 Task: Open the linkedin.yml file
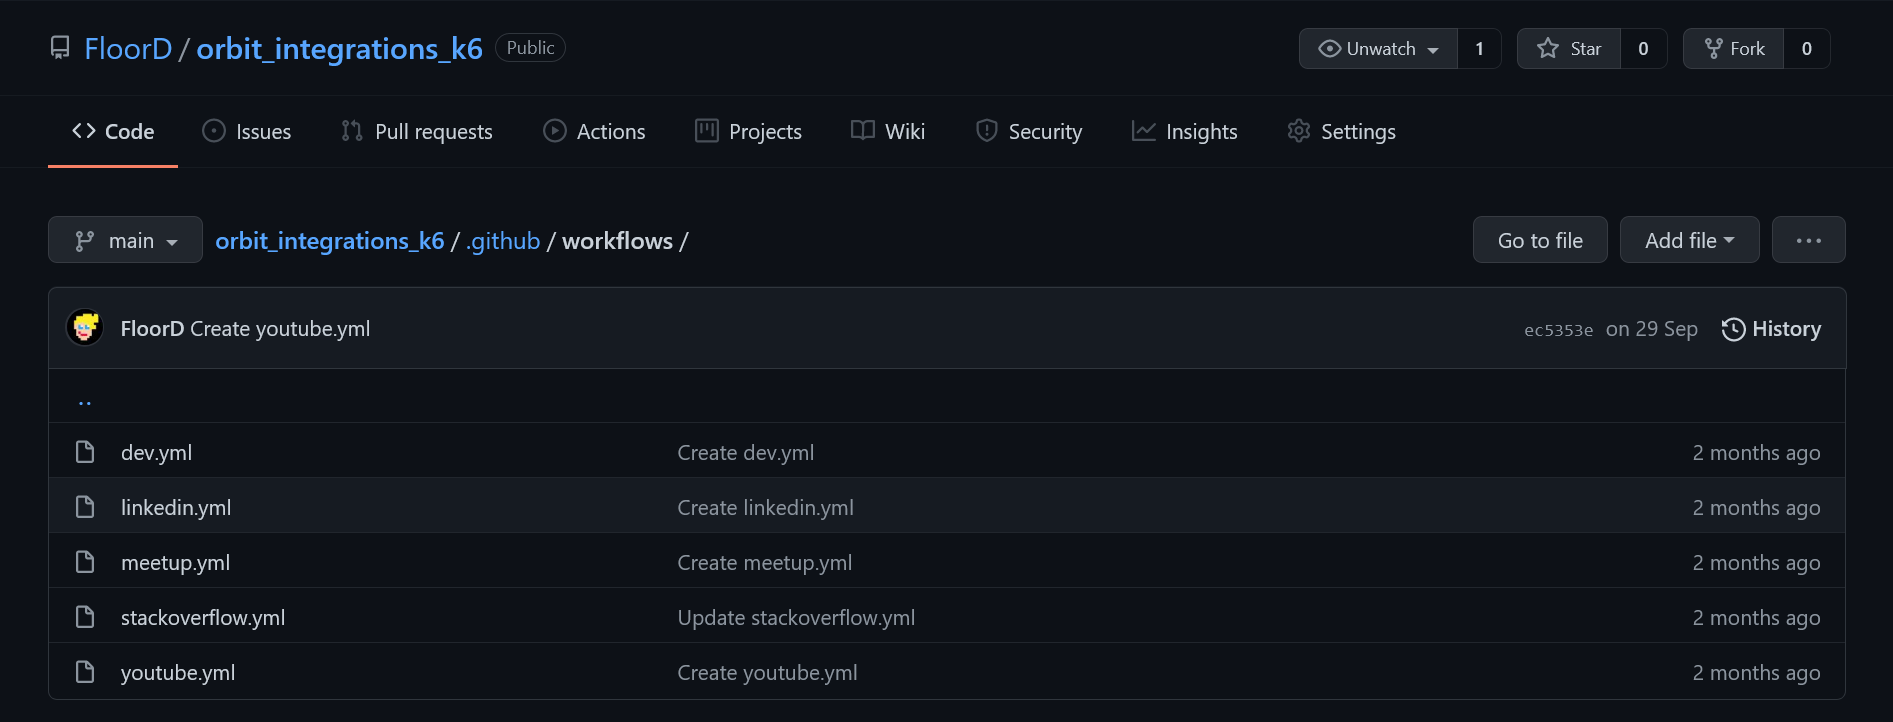tap(176, 507)
